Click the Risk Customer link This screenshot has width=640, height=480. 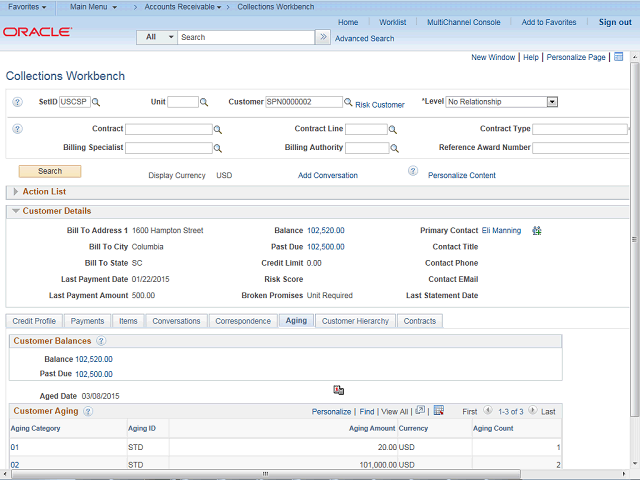coord(379,104)
